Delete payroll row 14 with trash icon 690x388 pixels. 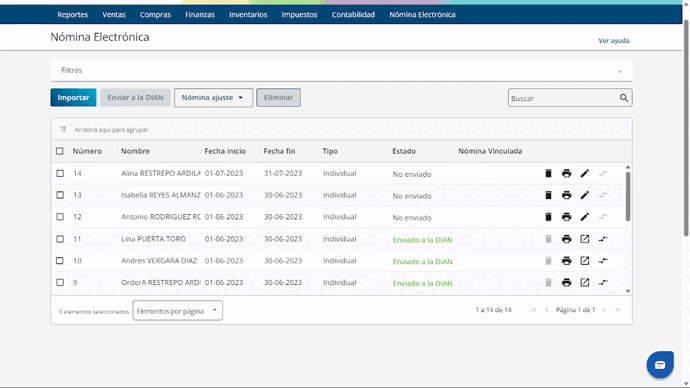click(548, 173)
